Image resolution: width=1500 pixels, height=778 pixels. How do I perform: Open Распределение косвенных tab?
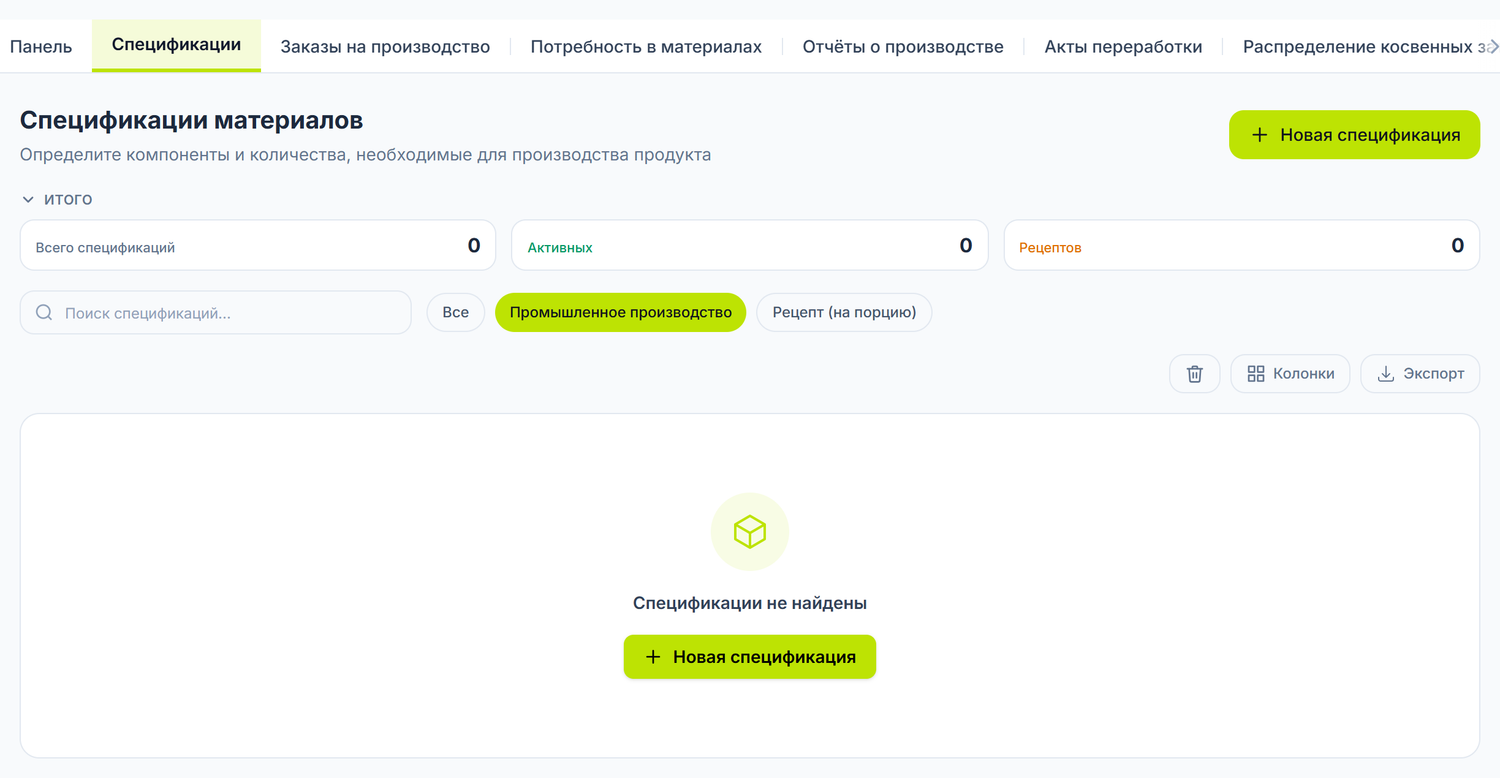[x=1365, y=46]
